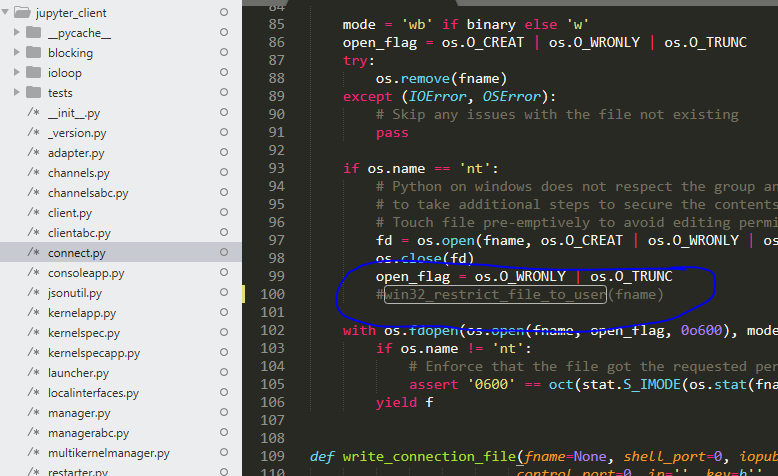Viewport: 778px width, 476px height.
Task: Click 'except' keyword on line 89
Action: [368, 97]
